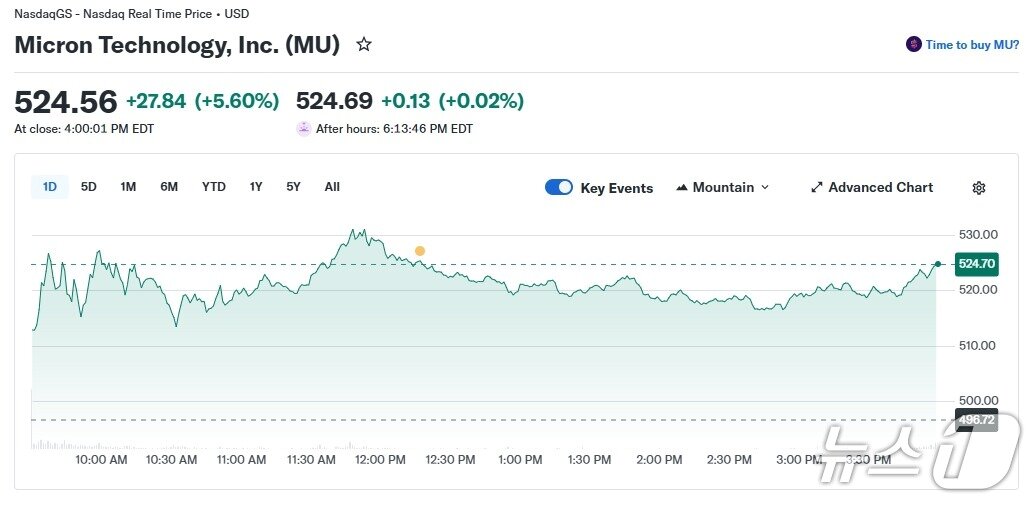Open the Advanced Chart view

coord(880,188)
